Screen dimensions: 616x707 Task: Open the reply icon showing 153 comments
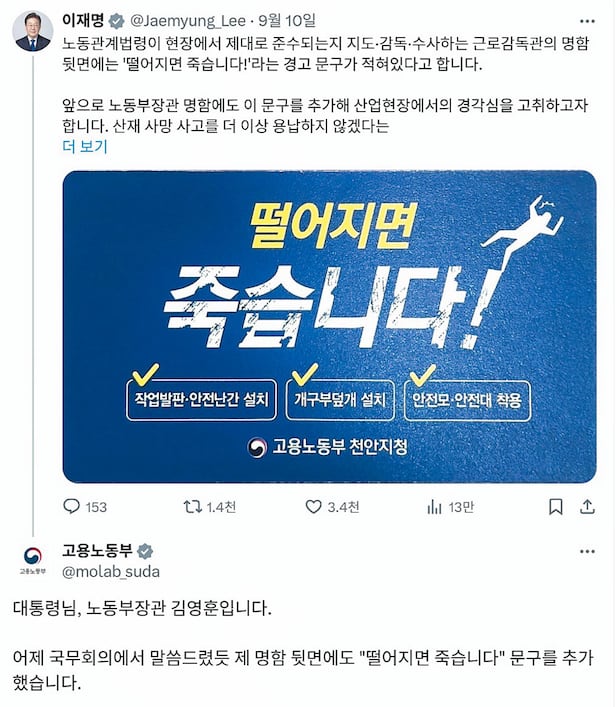point(72,507)
